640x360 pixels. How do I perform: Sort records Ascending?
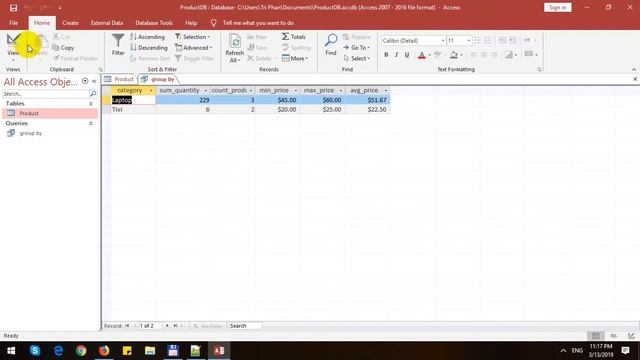point(147,37)
